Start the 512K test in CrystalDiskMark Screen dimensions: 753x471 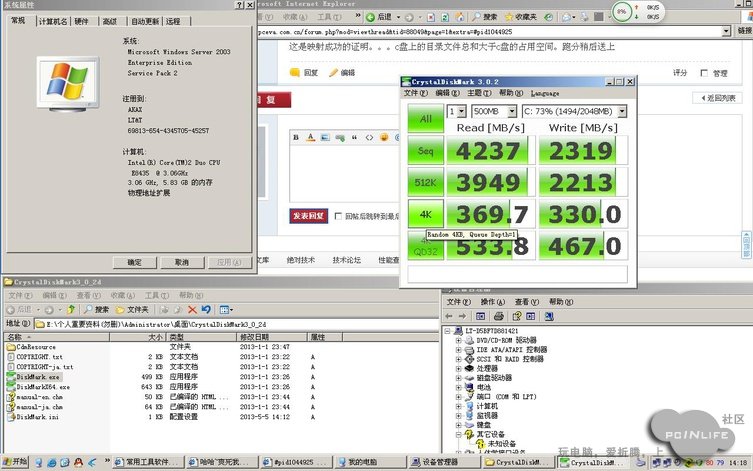pyautogui.click(x=425, y=182)
